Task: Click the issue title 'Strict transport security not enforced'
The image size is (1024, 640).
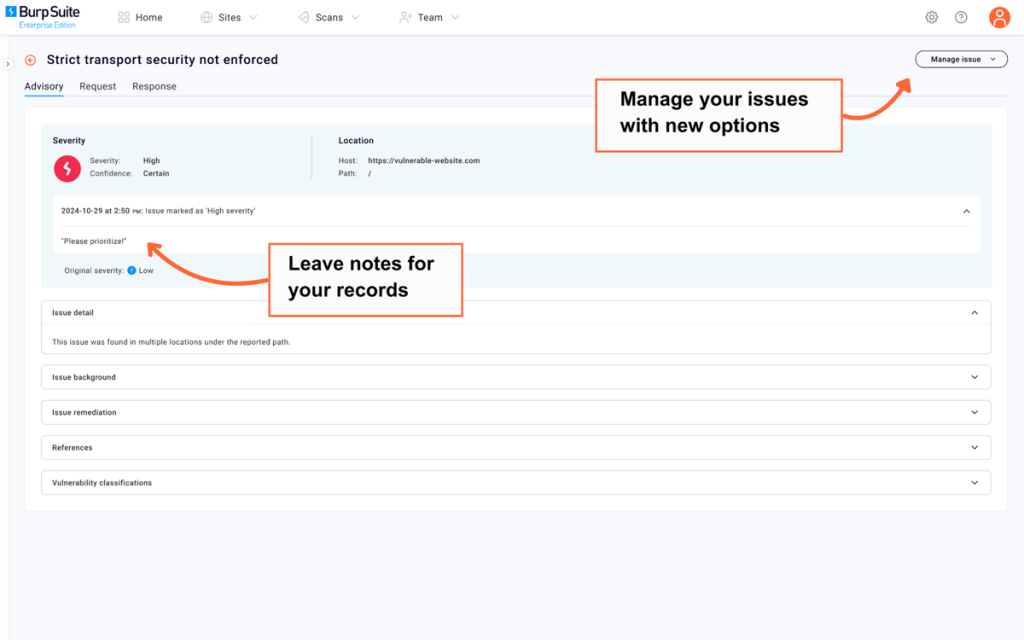Action: pyautogui.click(x=163, y=59)
